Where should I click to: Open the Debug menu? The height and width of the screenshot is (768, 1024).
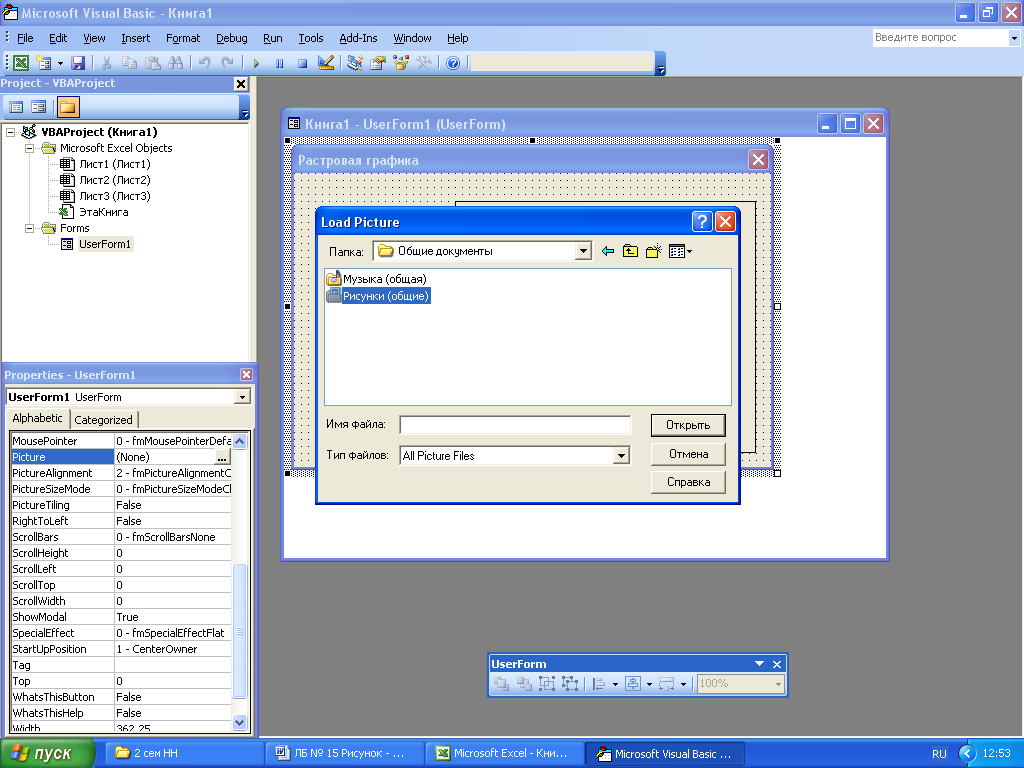click(x=232, y=38)
